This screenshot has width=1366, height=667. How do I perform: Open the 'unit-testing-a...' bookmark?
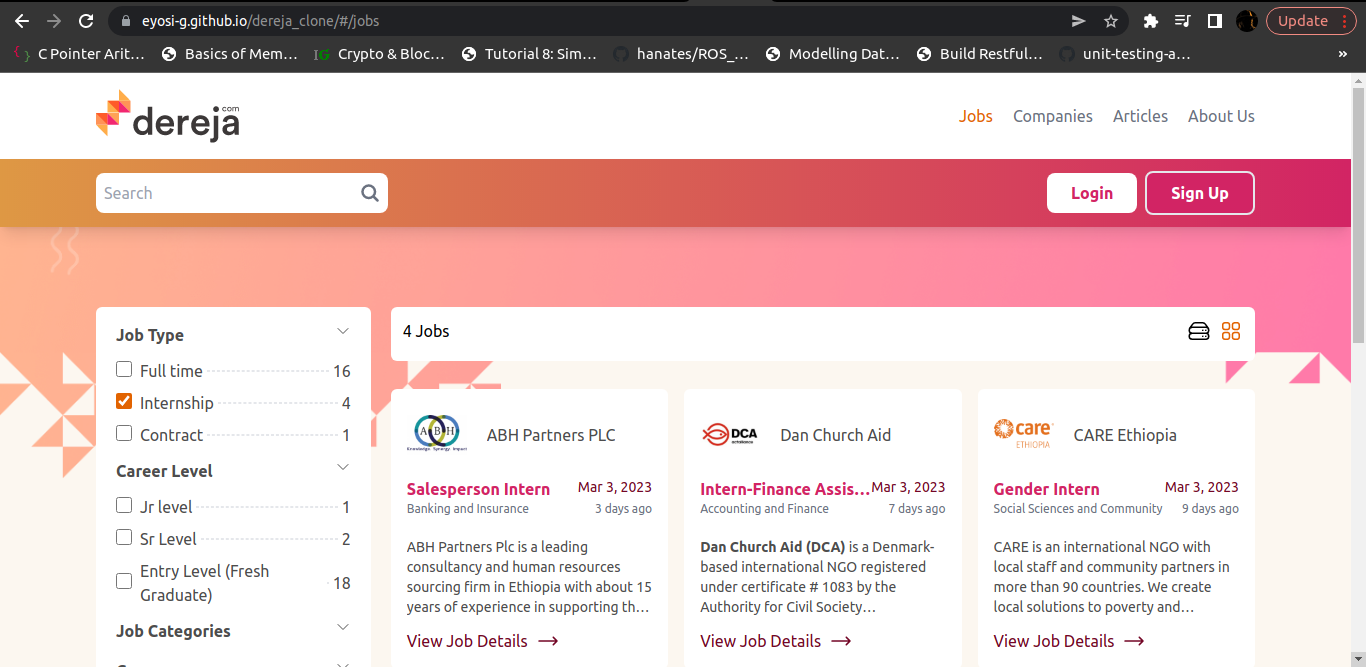click(1126, 54)
